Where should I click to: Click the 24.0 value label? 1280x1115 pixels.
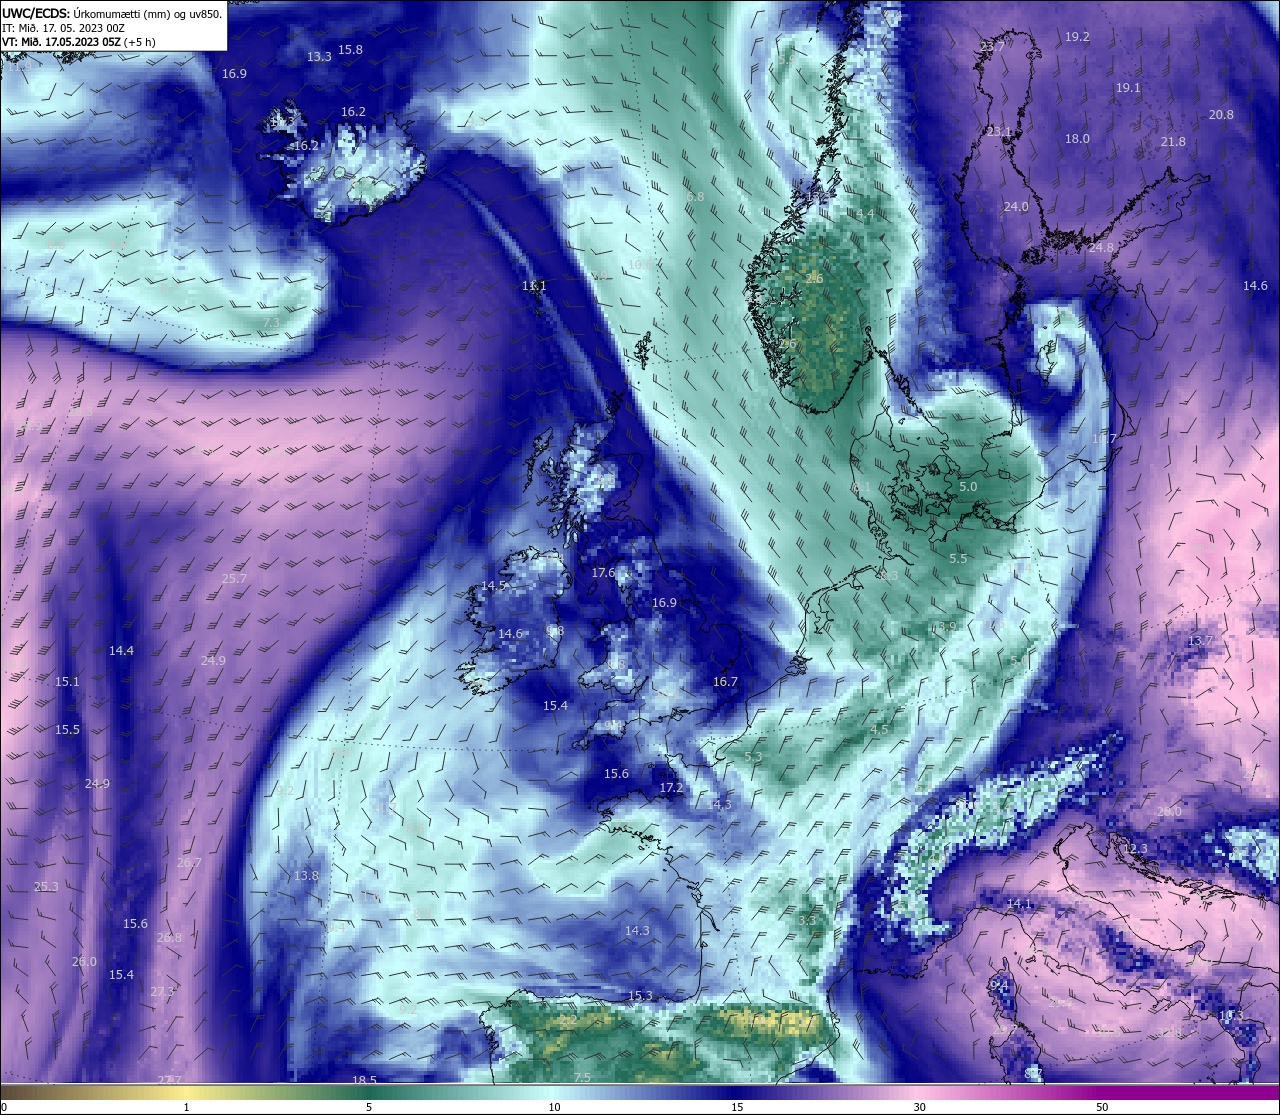pyautogui.click(x=1016, y=207)
